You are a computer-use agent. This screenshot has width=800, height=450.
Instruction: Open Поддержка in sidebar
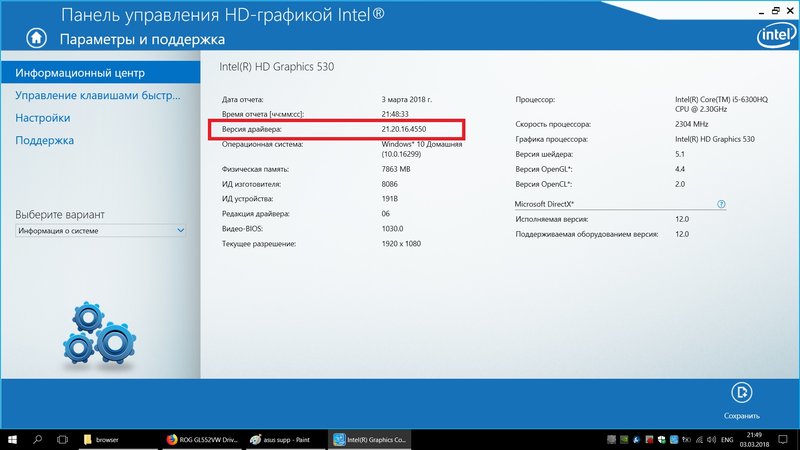pyautogui.click(x=44, y=140)
